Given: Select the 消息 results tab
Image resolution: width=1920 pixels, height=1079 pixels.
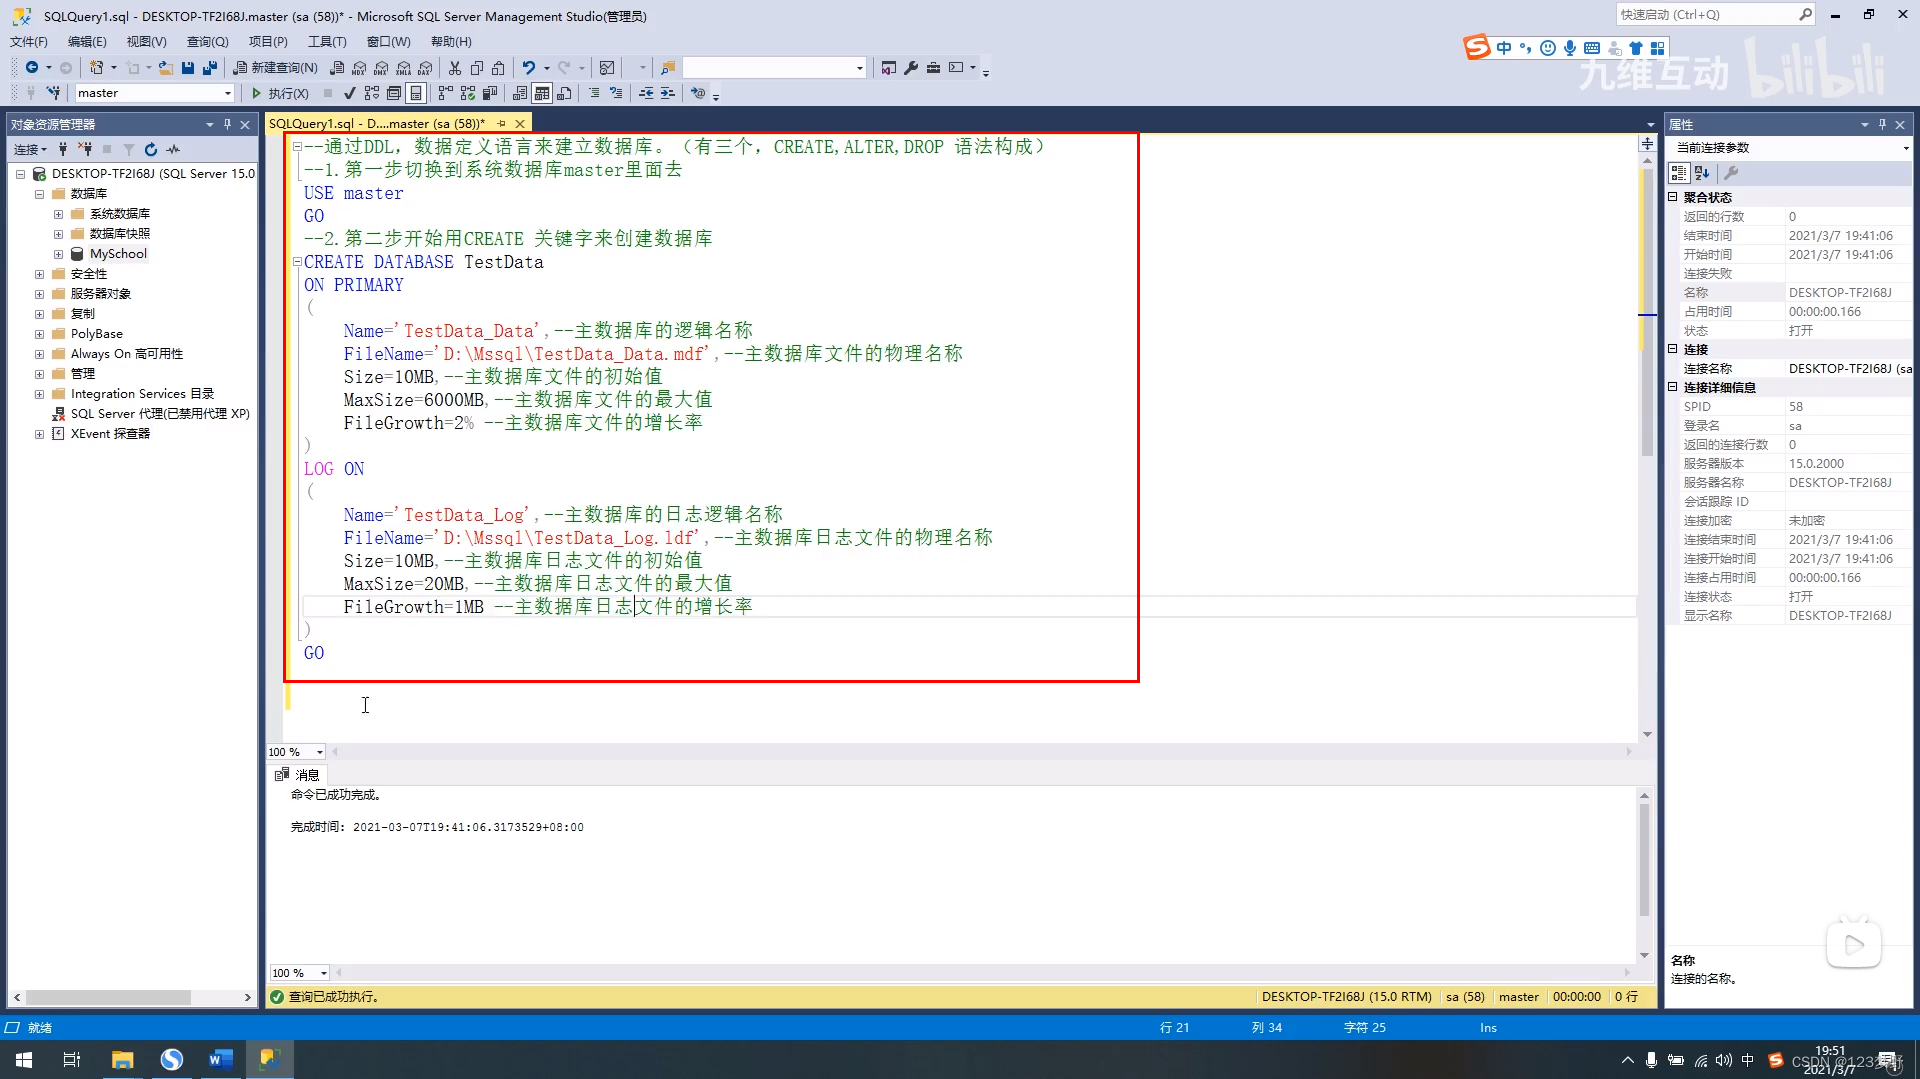Looking at the screenshot, I should (297, 775).
